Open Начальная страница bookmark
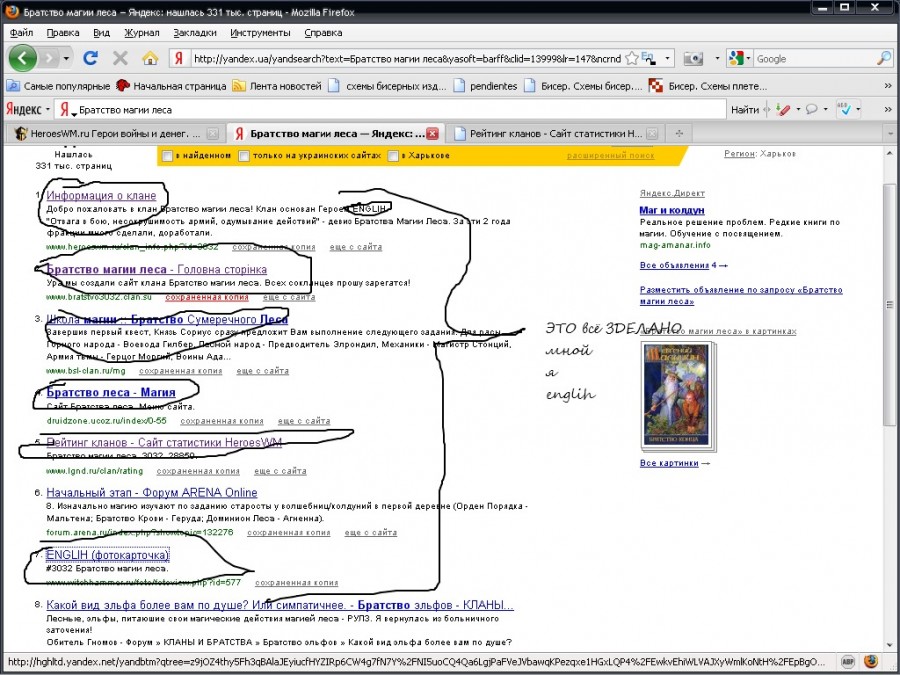Viewport: 900px width, 675px height. (x=171, y=86)
